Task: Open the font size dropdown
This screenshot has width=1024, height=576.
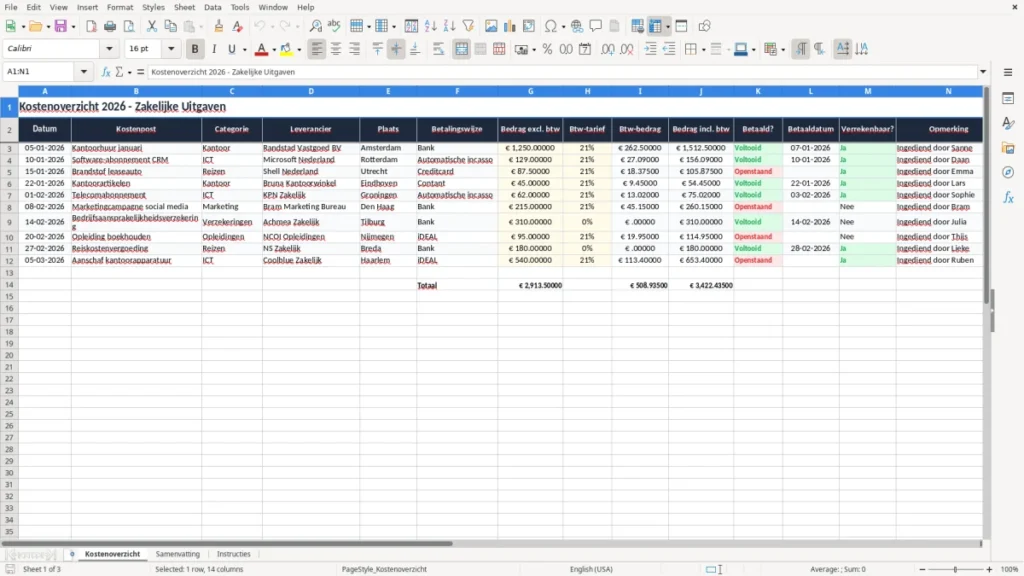Action: (x=171, y=49)
